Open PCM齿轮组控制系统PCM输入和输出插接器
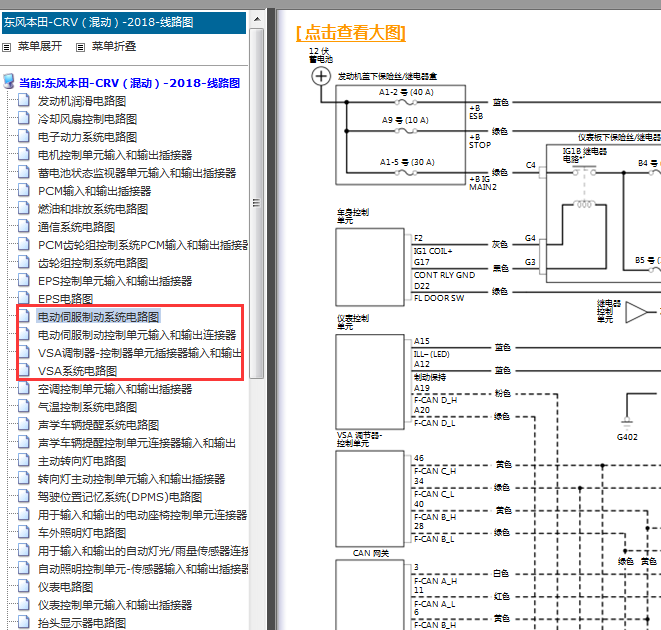Screen dimensions: 661x630 click(x=142, y=245)
